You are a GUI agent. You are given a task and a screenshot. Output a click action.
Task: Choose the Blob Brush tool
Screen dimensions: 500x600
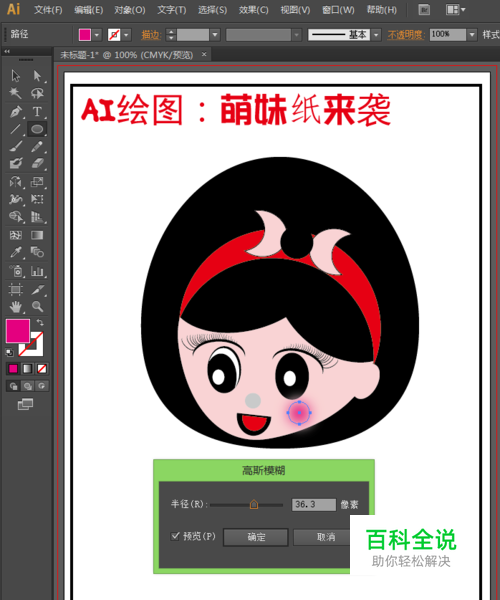[x=15, y=163]
